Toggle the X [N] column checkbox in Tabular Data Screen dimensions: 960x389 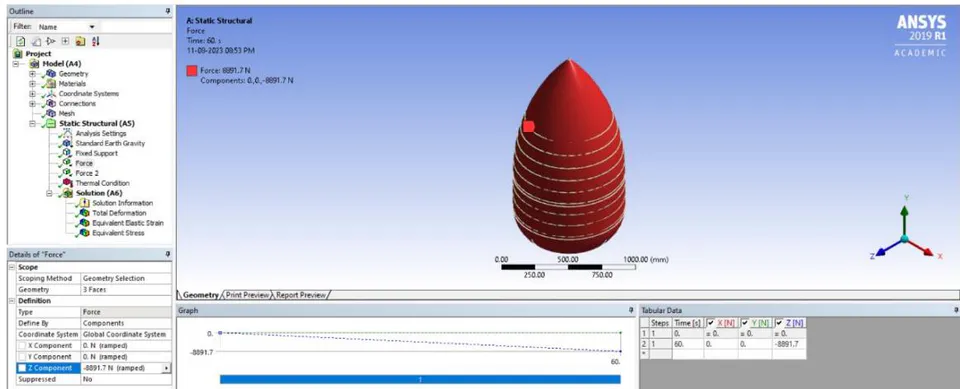pos(710,322)
